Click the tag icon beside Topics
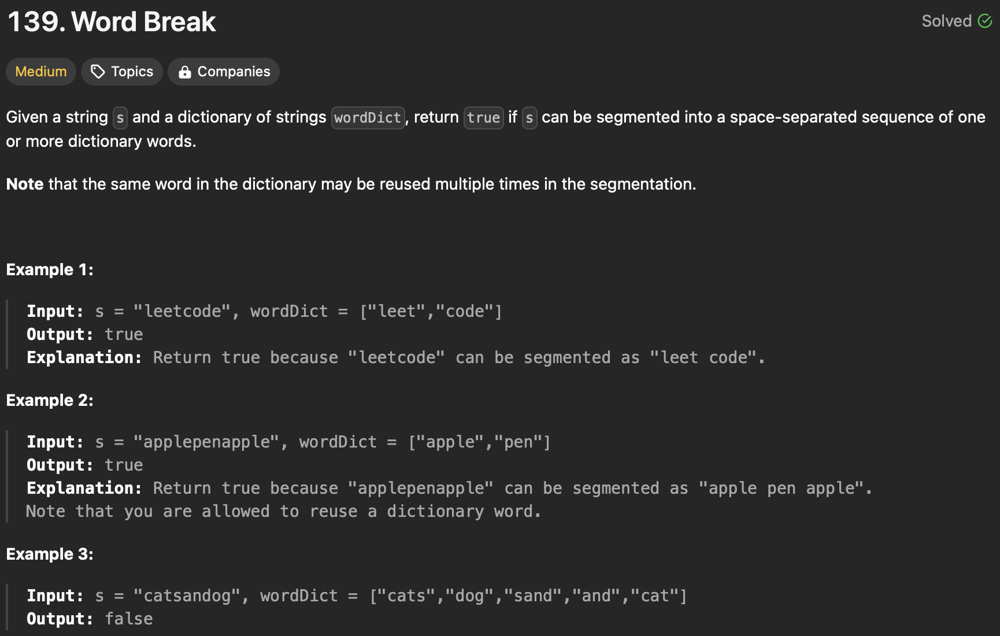This screenshot has height=636, width=1000. coord(98,72)
